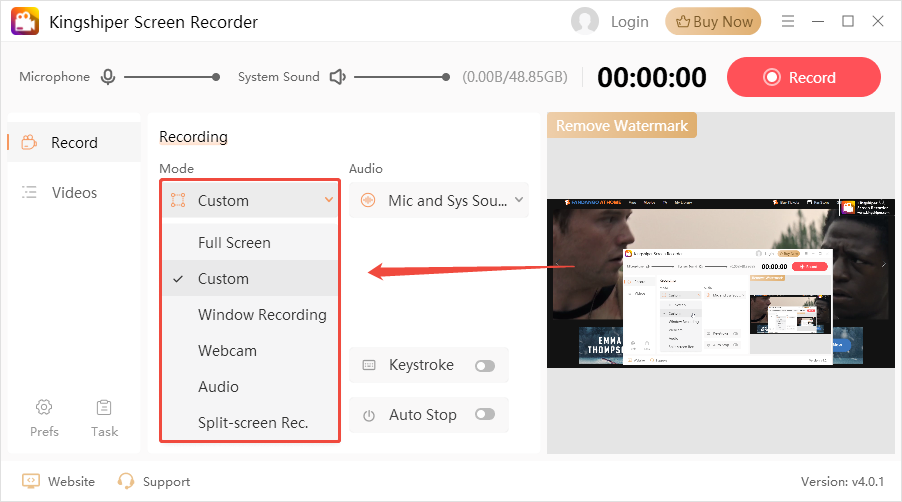This screenshot has width=902, height=502.
Task: Click Remove Watermark button
Action: tap(622, 125)
